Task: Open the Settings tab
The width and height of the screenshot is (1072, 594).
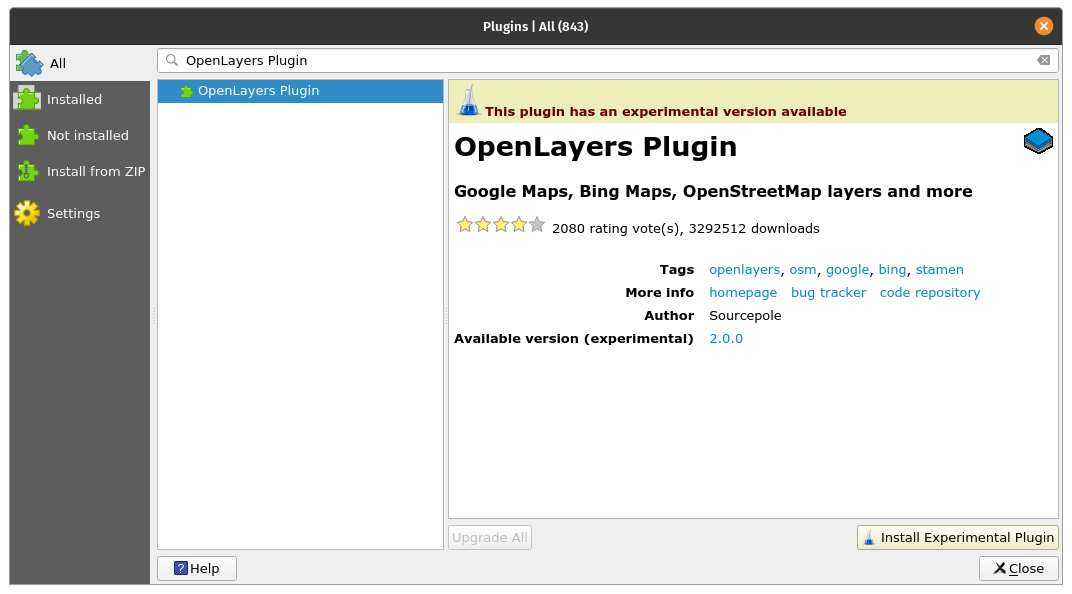Action: pyautogui.click(x=73, y=213)
